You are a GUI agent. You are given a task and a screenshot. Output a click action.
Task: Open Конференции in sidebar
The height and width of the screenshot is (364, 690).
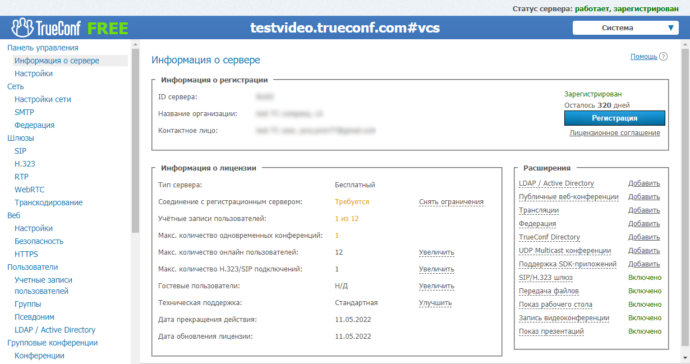pyautogui.click(x=39, y=356)
